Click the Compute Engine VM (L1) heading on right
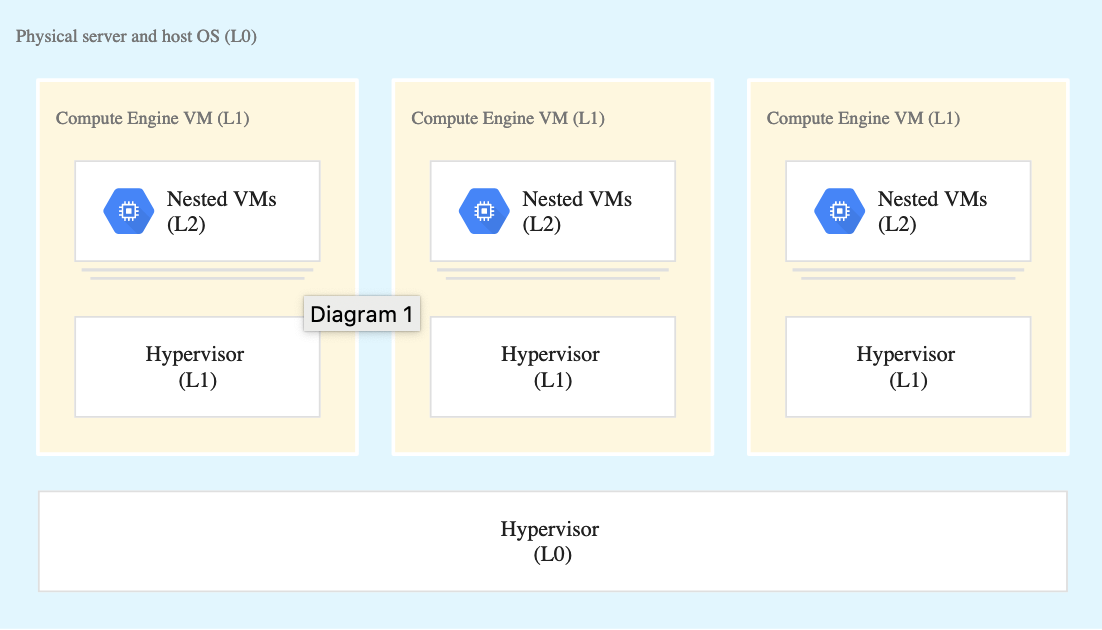Viewport: 1102px width, 630px height. pyautogui.click(x=863, y=118)
